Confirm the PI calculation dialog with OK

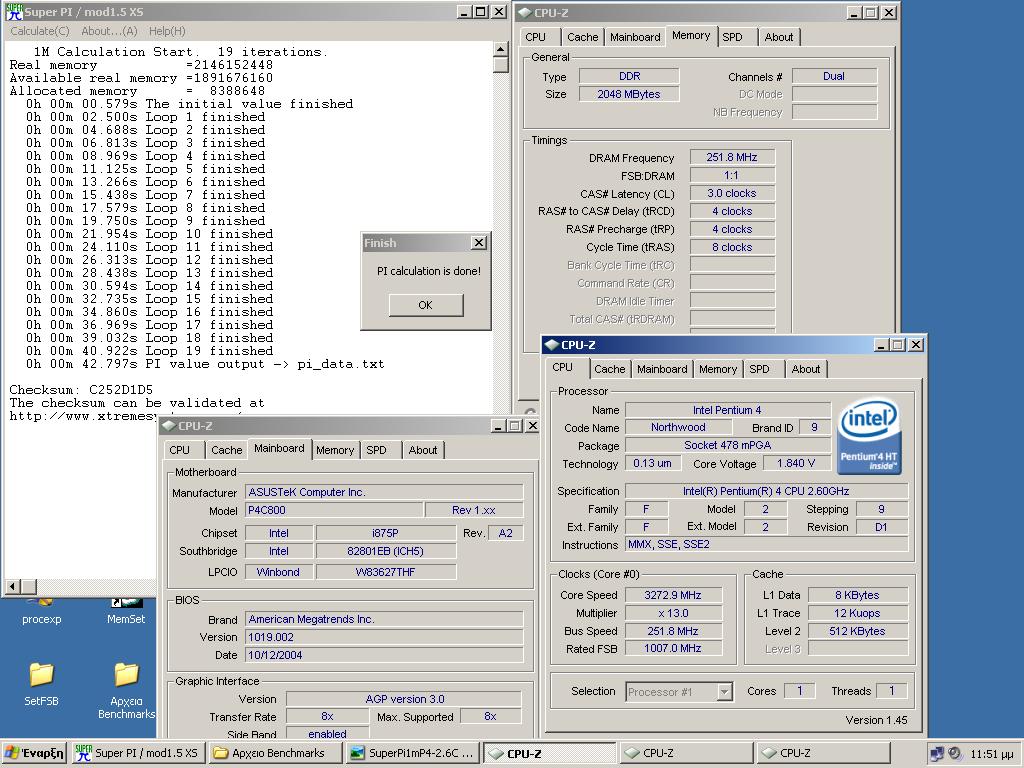tap(426, 305)
